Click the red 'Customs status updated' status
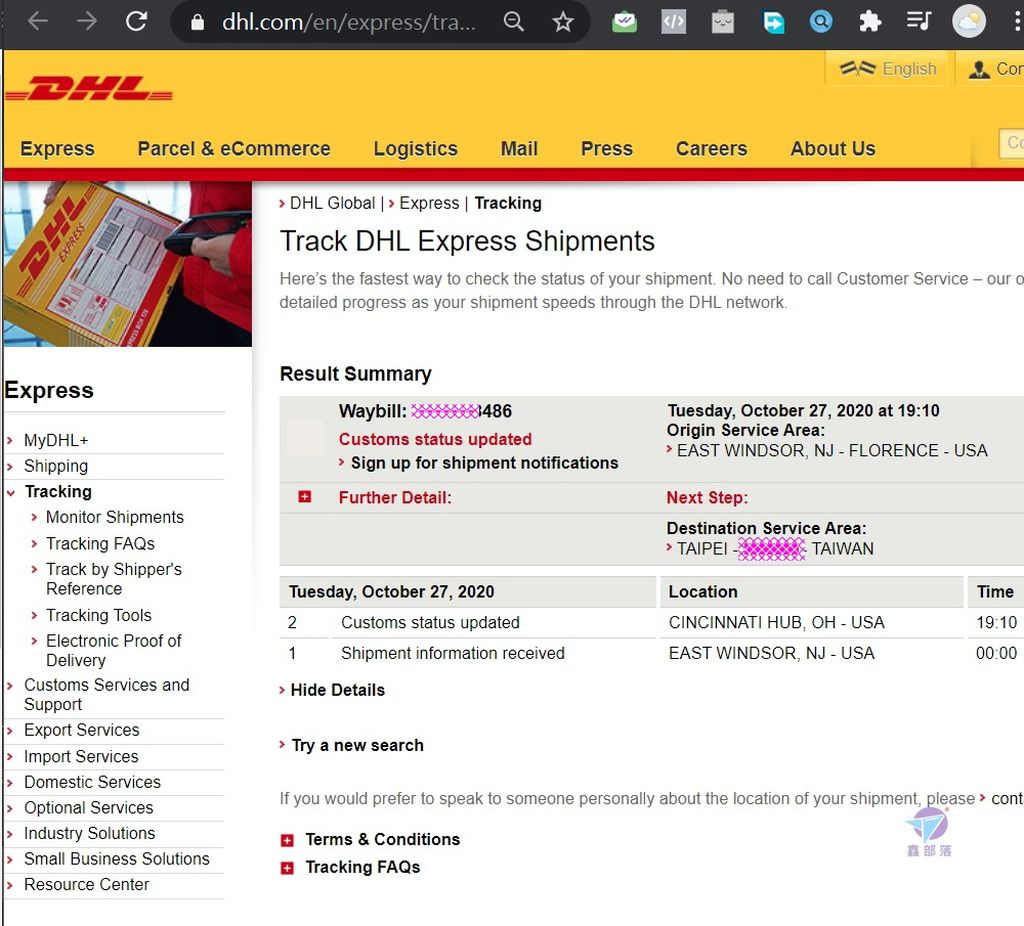 tap(435, 439)
